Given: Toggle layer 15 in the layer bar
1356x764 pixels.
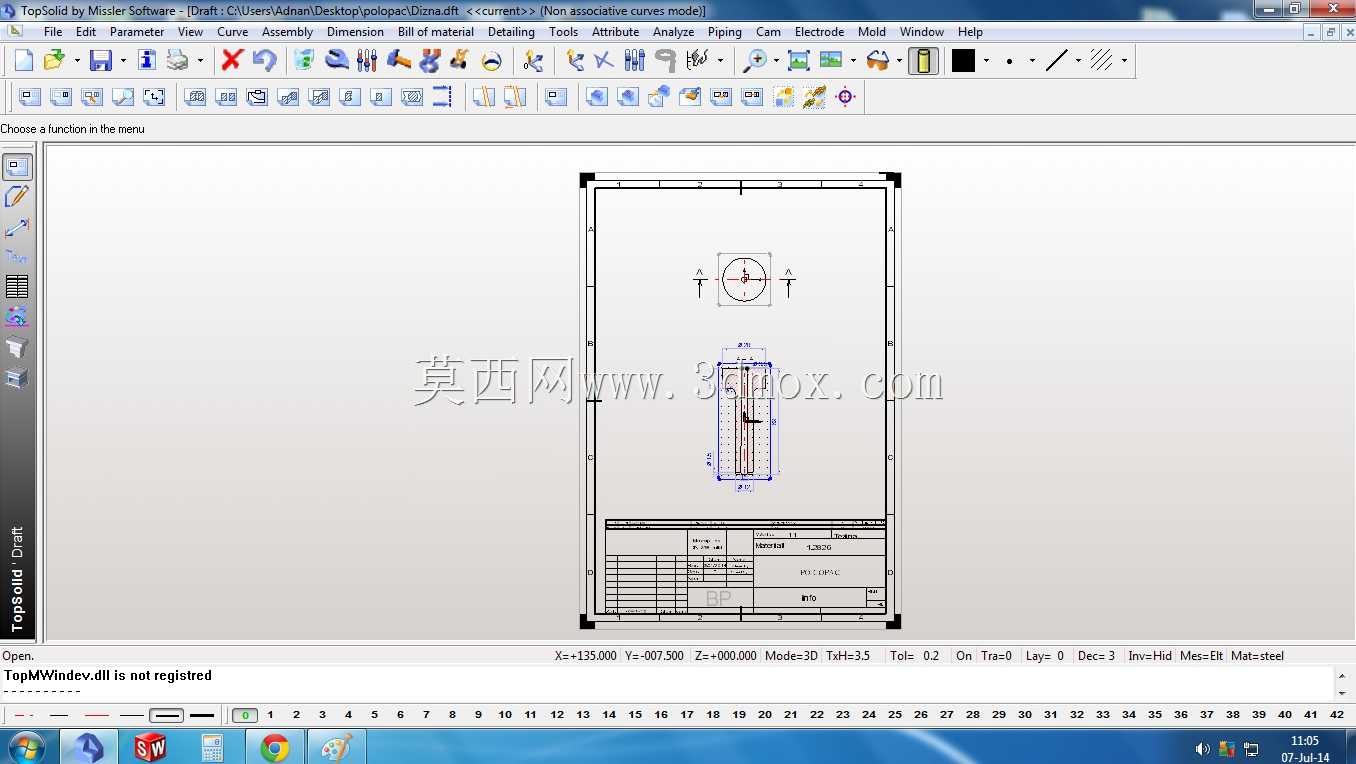Looking at the screenshot, I should coord(635,715).
